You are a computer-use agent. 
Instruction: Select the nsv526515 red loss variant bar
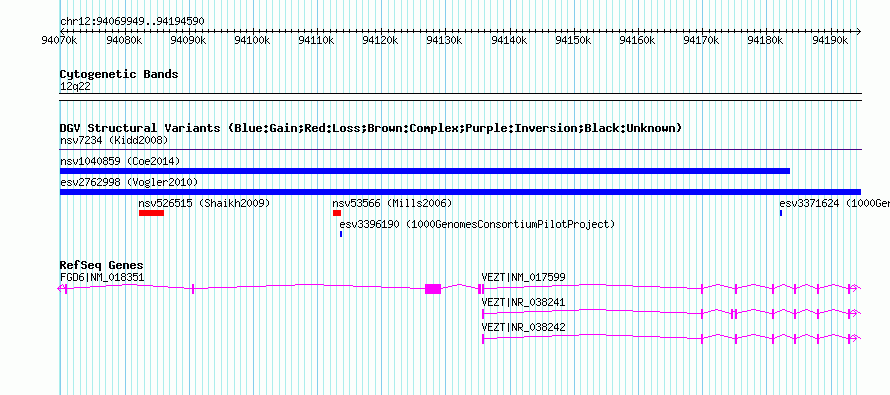point(151,213)
